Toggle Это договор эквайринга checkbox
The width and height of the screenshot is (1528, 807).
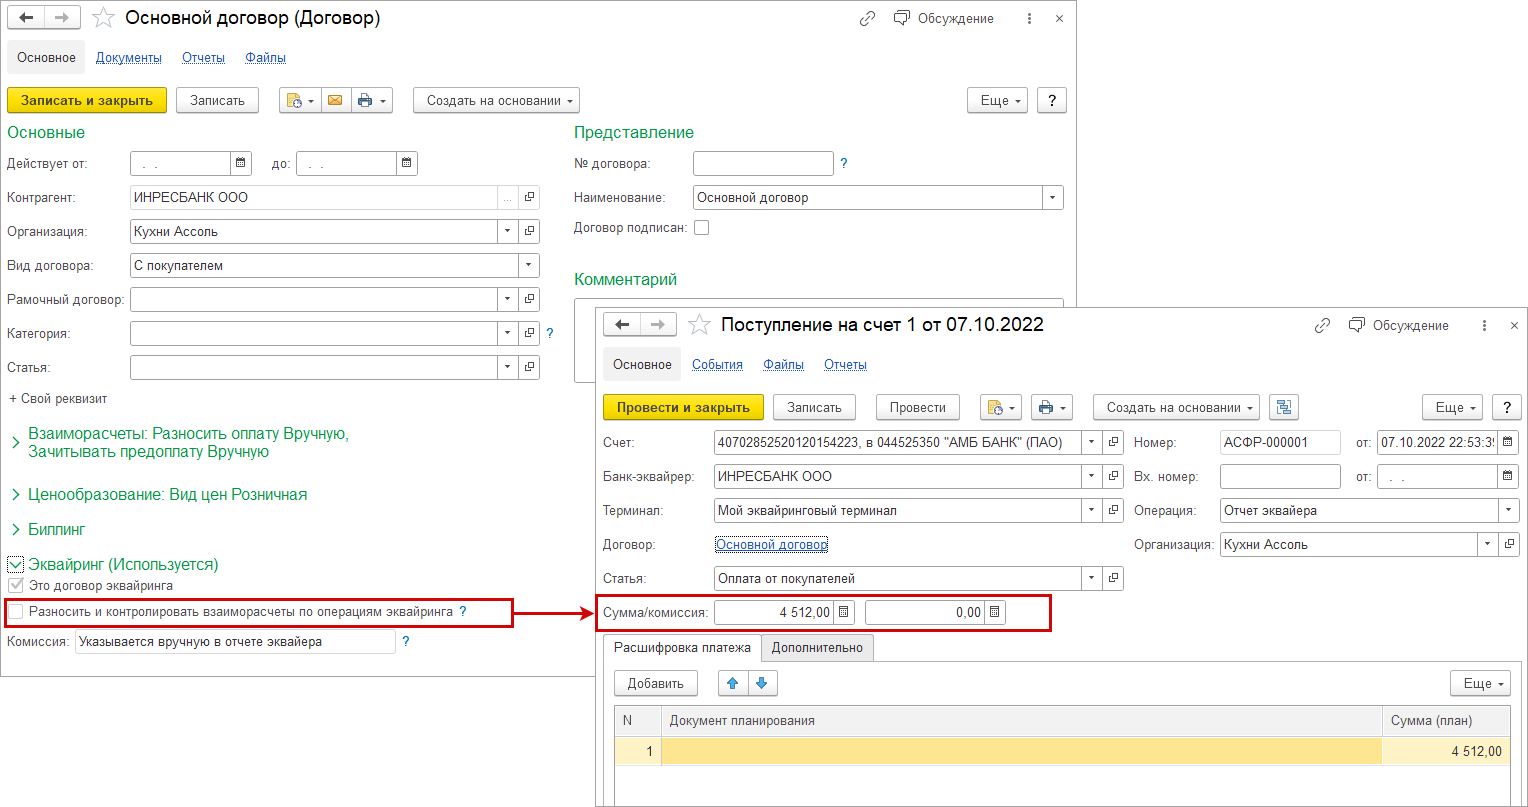click(15, 585)
